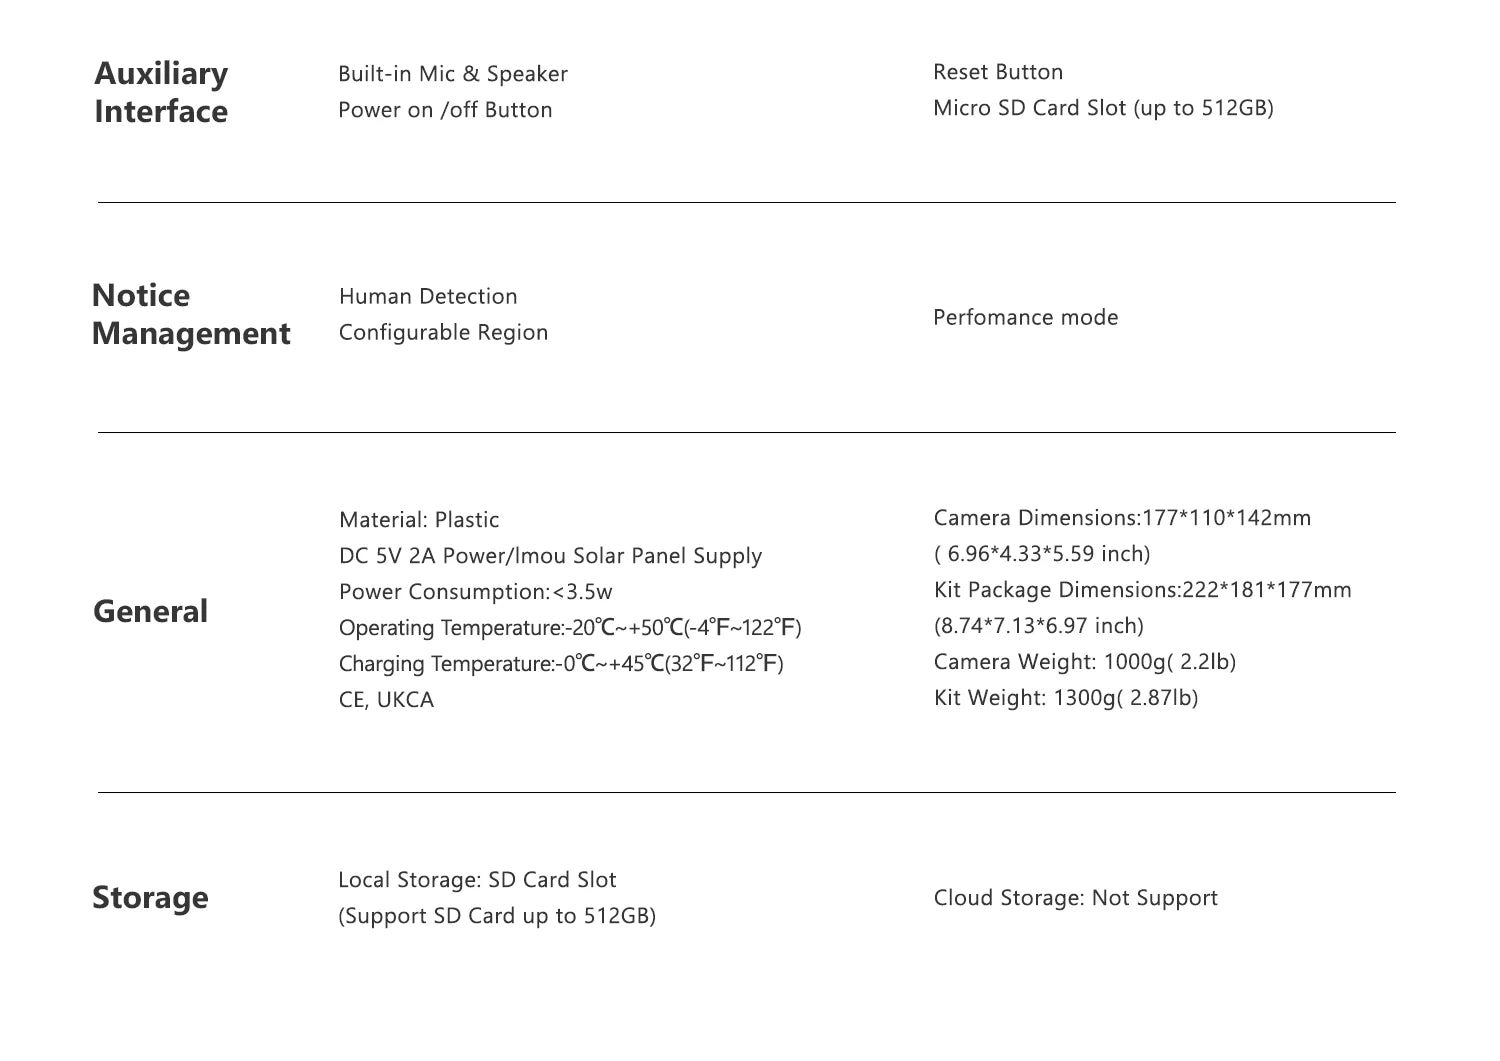Click the Built-in Mic & Speaker text
This screenshot has height=1061, width=1500.
452,74
